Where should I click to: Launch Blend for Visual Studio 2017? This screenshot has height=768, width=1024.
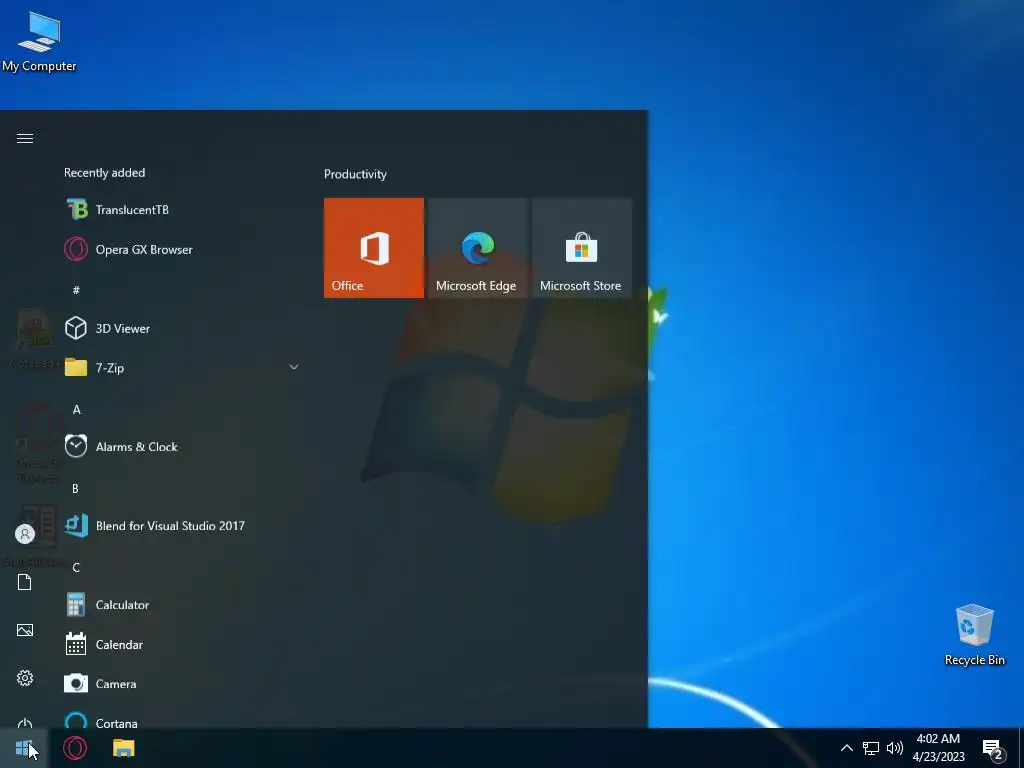pos(180,526)
